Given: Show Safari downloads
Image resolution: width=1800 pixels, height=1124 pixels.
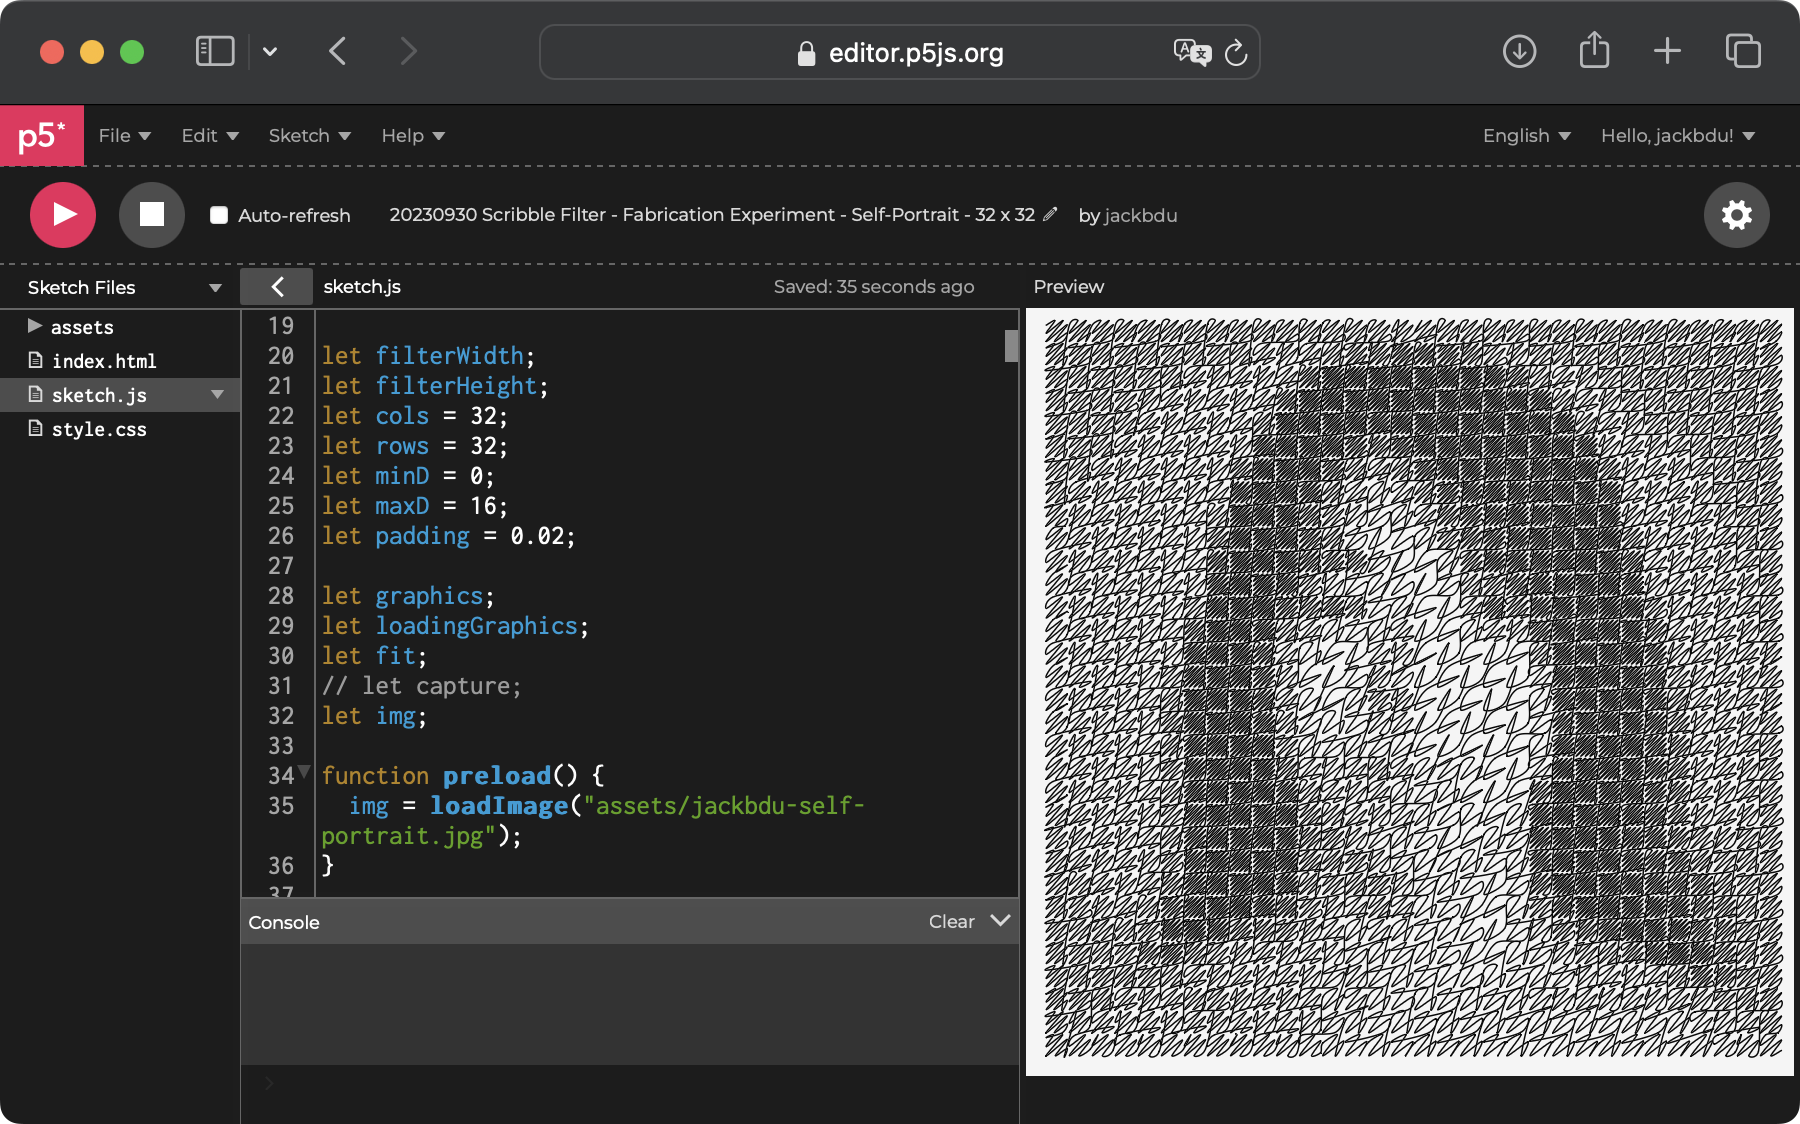Looking at the screenshot, I should click(1519, 51).
